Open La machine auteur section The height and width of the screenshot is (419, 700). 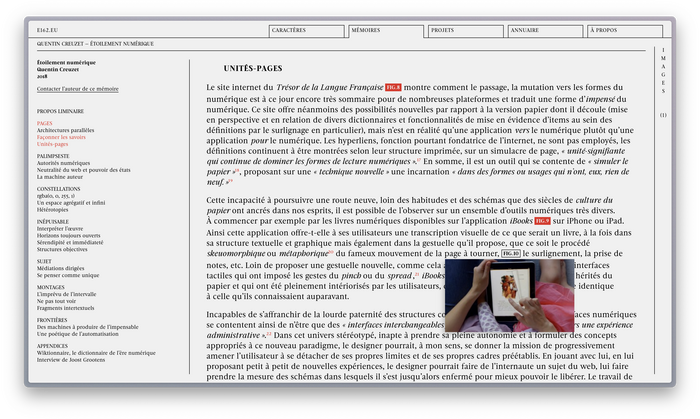pos(60,177)
